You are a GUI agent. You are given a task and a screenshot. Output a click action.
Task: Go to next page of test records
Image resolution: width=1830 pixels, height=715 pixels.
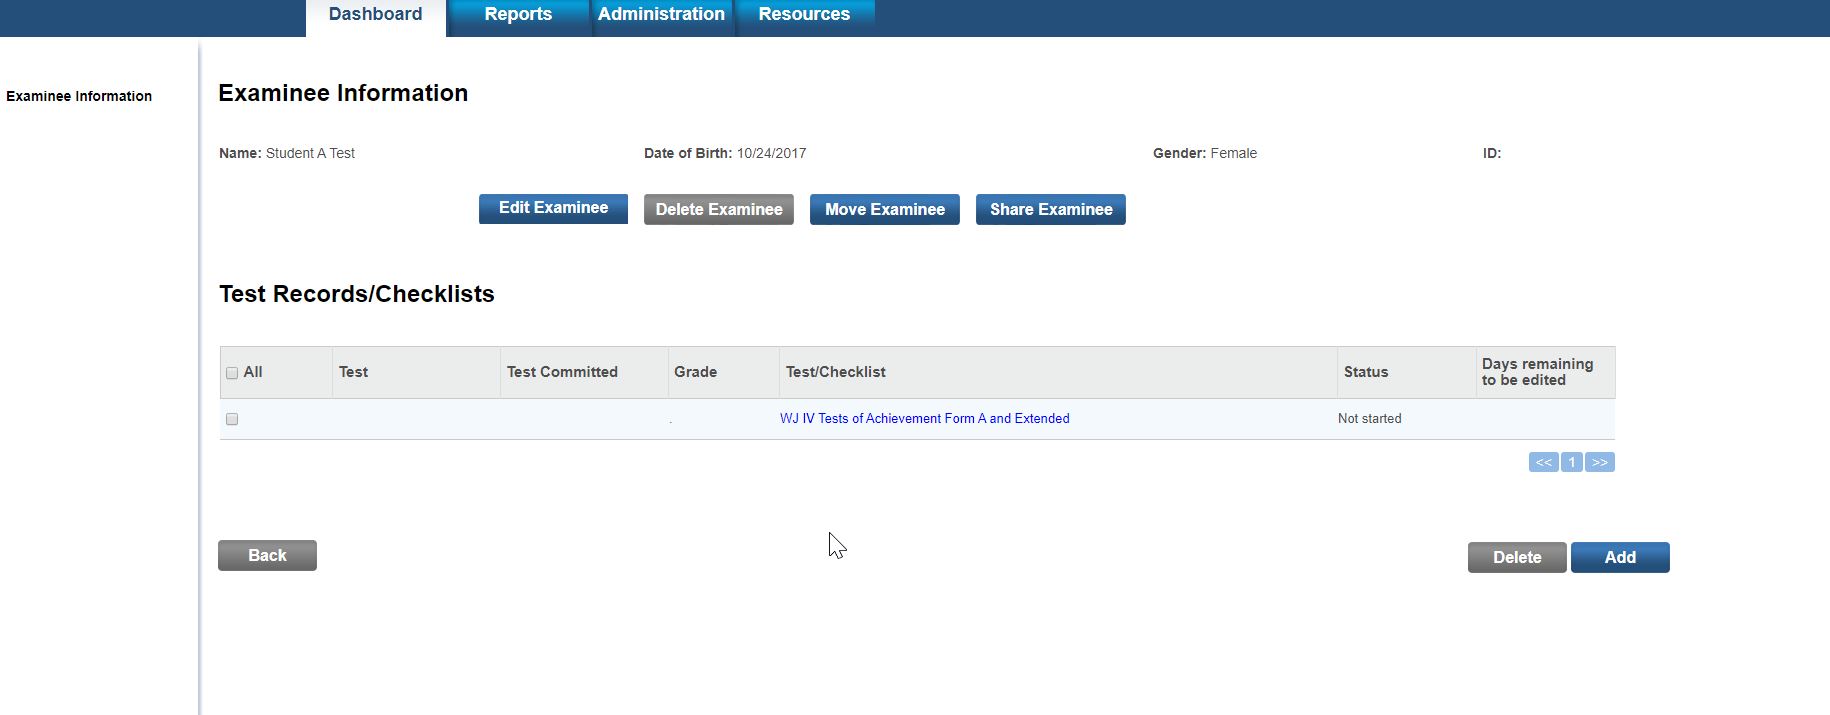1600,462
